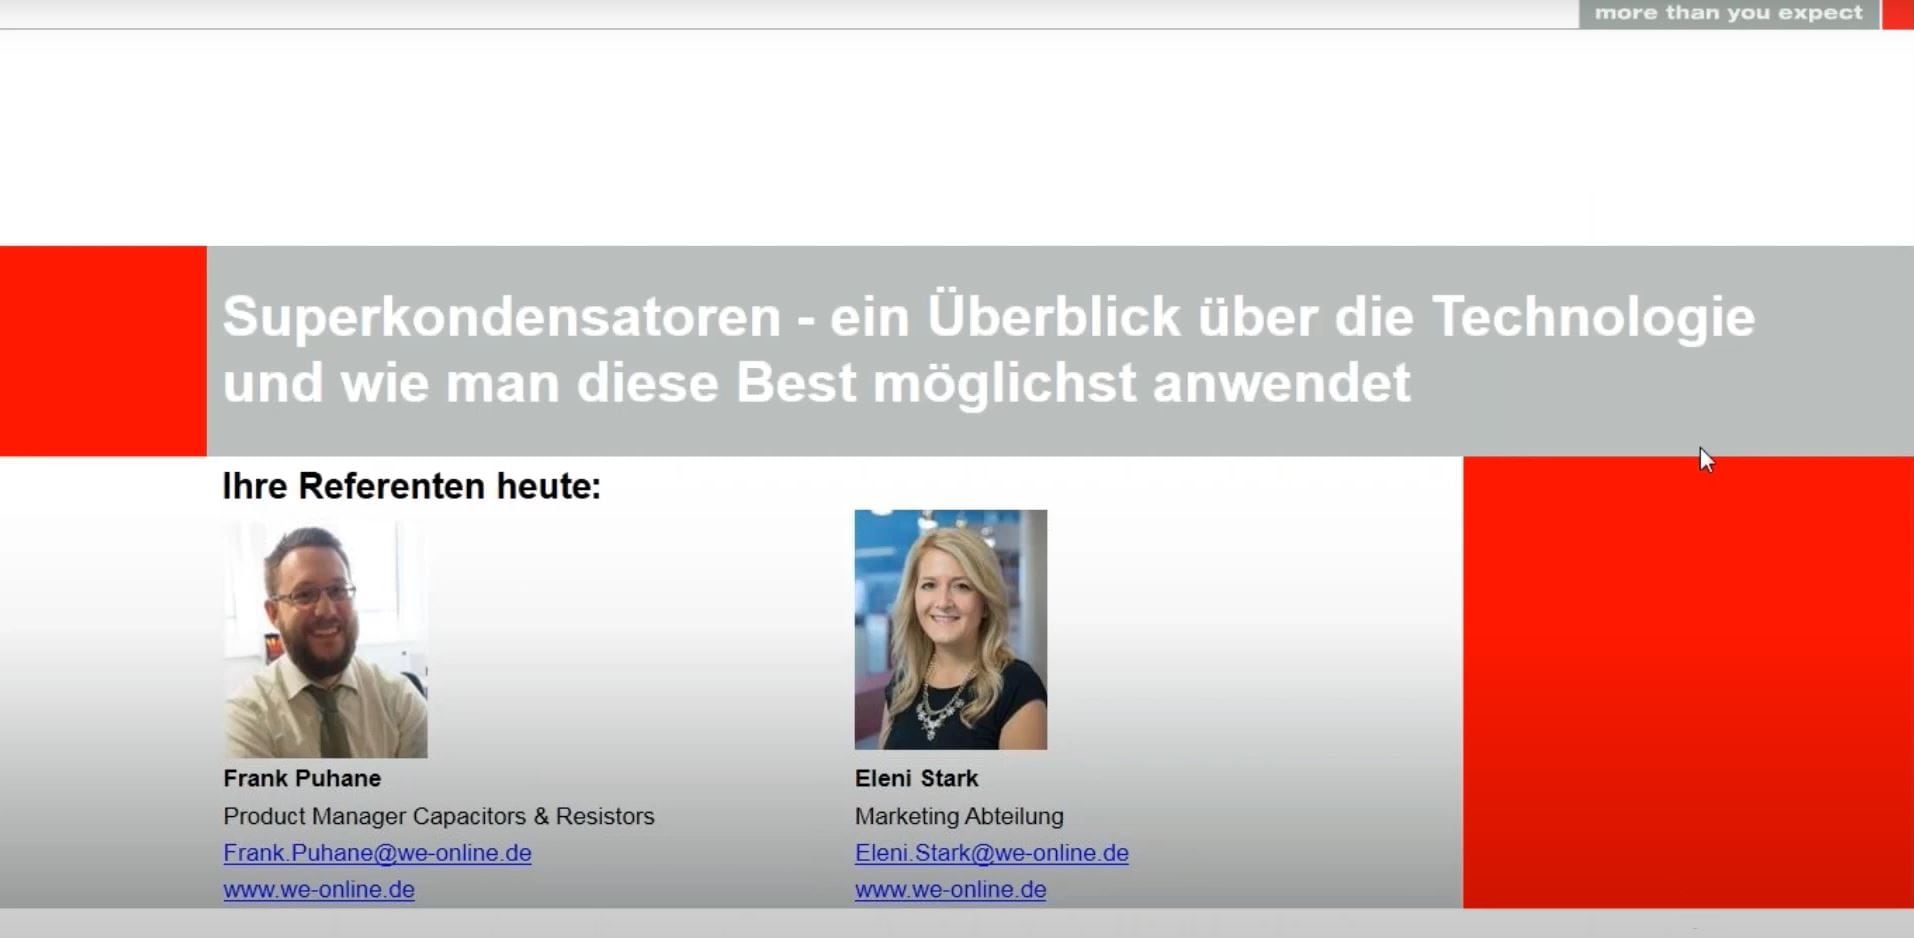Image resolution: width=1914 pixels, height=938 pixels.
Task: Click the gray footer strip below the slide
Action: pos(956,923)
